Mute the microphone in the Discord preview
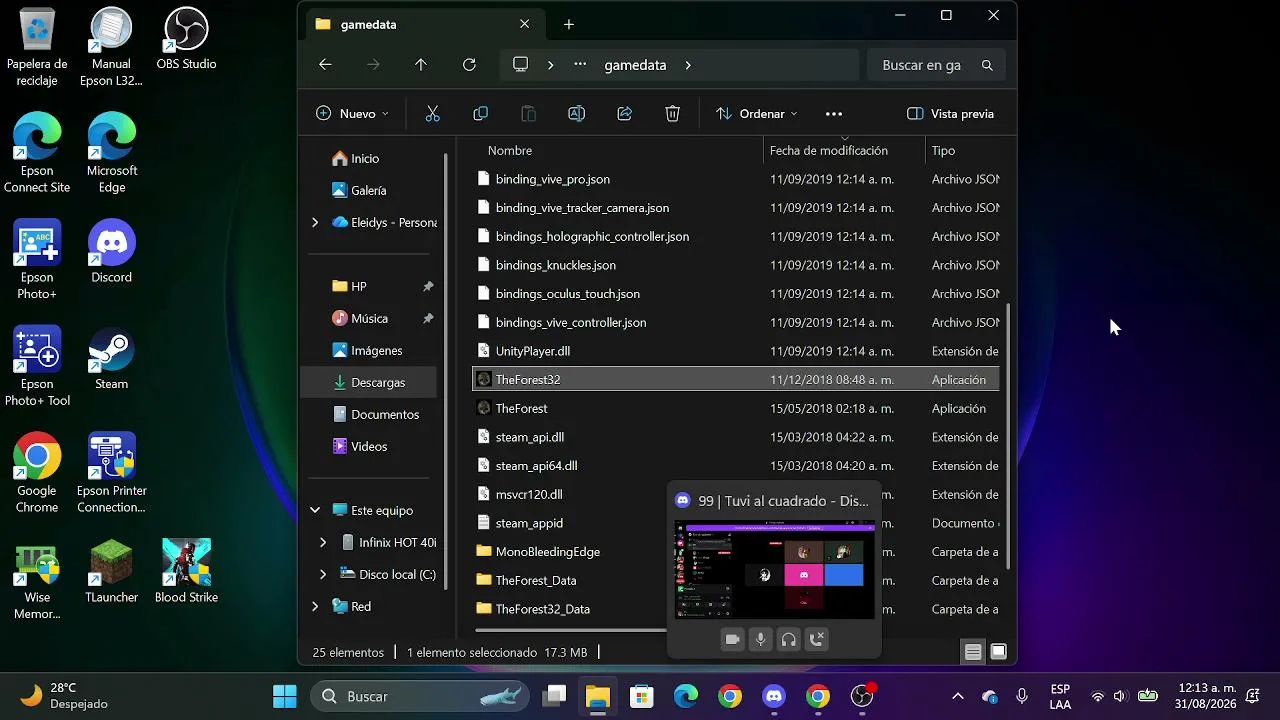Screen dimensions: 1280x720 click(761, 639)
